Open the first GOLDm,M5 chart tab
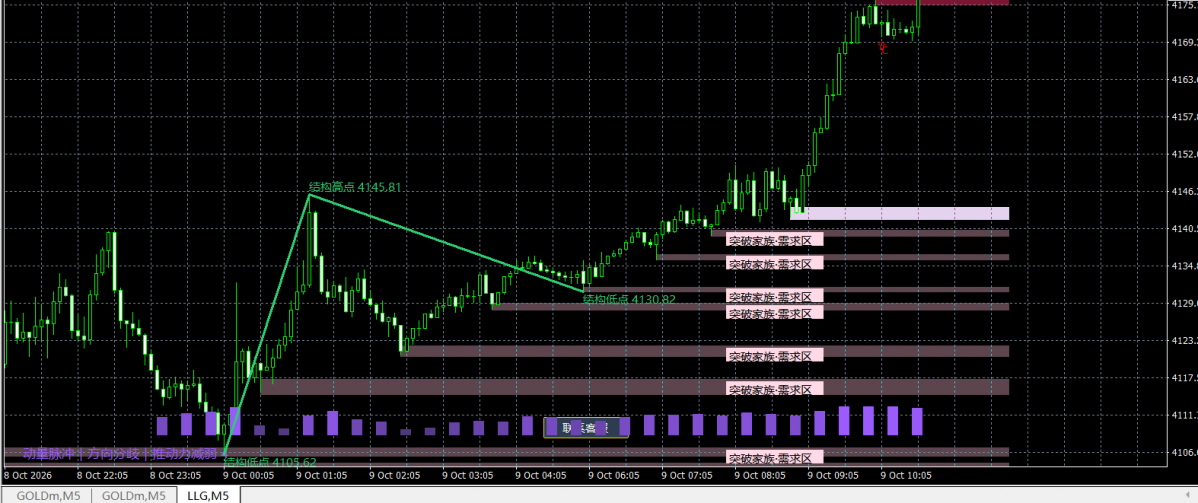Screen dimensions: 1198x503 [47, 496]
